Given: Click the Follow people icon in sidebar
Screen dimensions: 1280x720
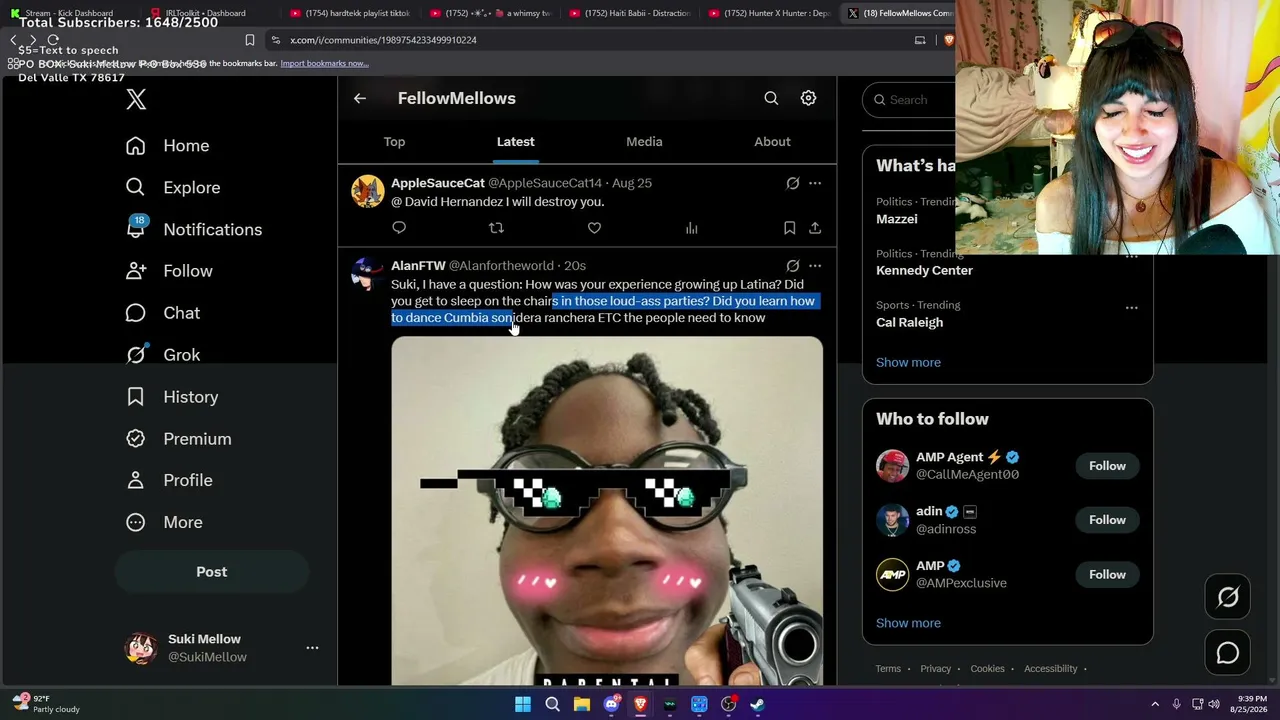Looking at the screenshot, I should 136,271.
